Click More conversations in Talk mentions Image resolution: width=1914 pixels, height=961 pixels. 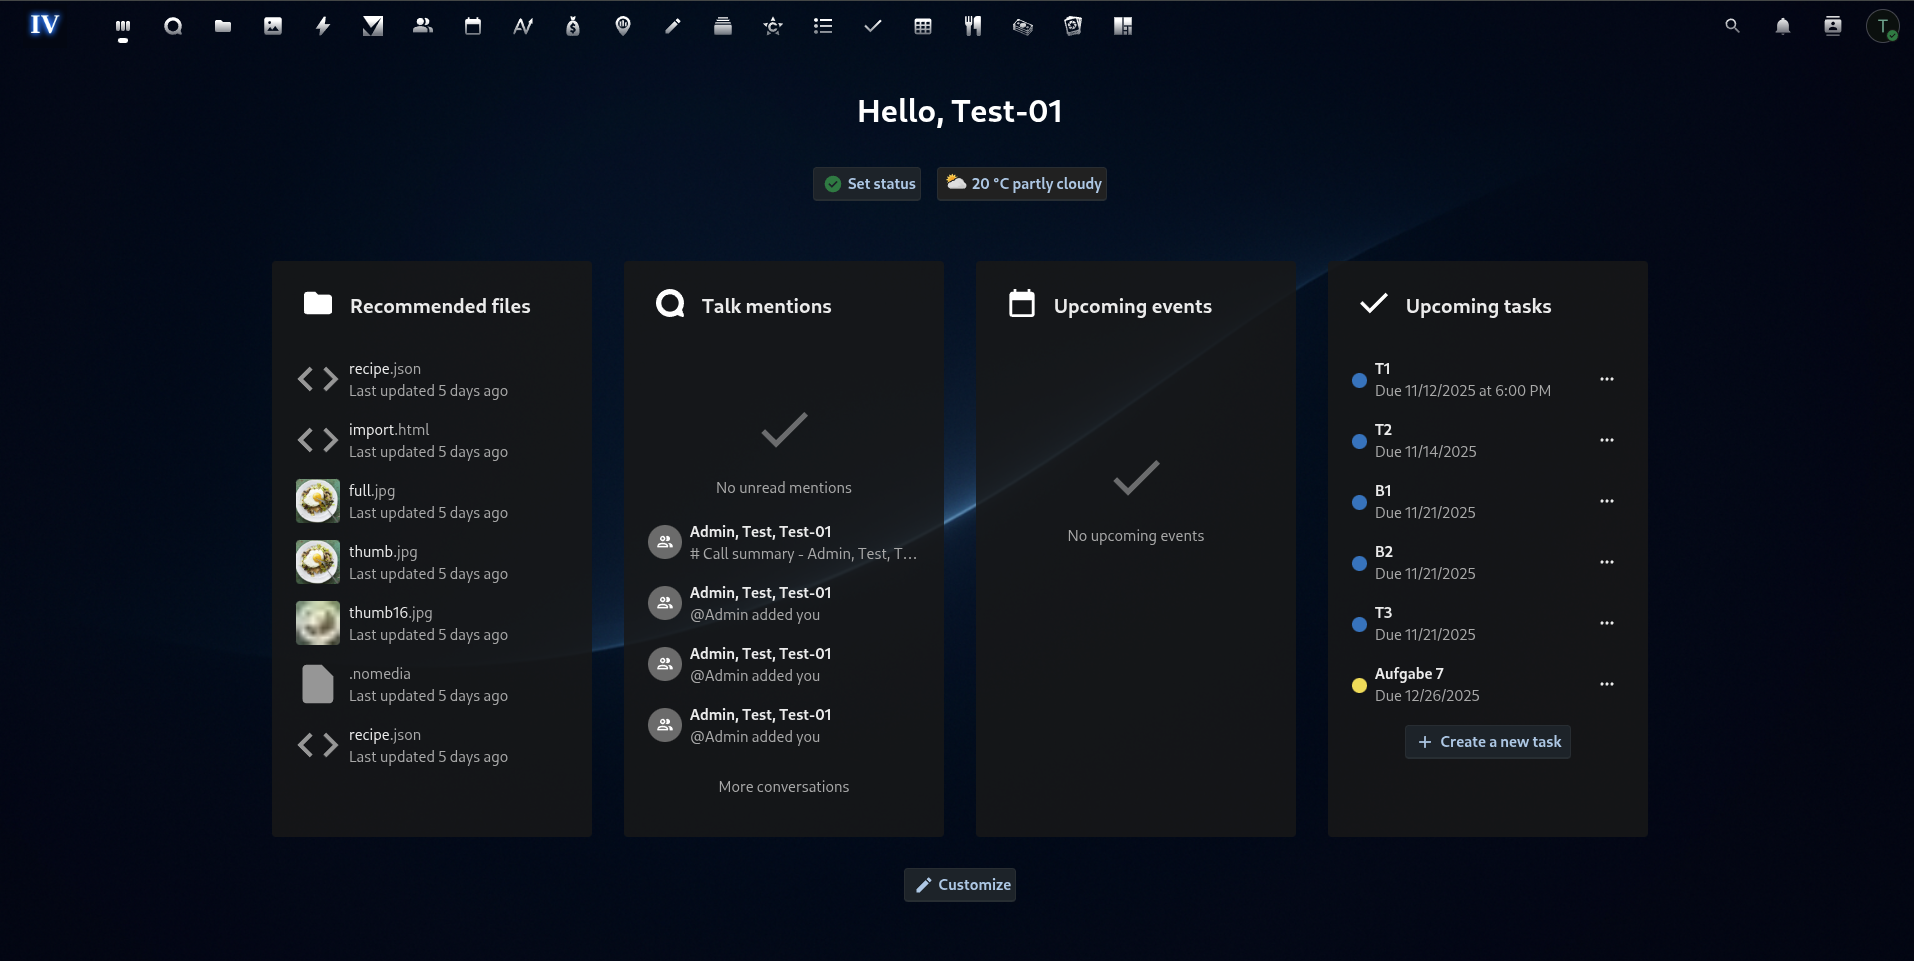click(x=783, y=787)
